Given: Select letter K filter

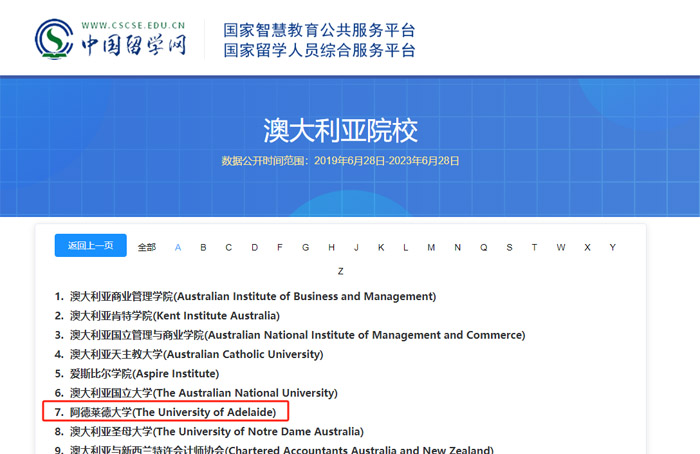Looking at the screenshot, I should 381,247.
